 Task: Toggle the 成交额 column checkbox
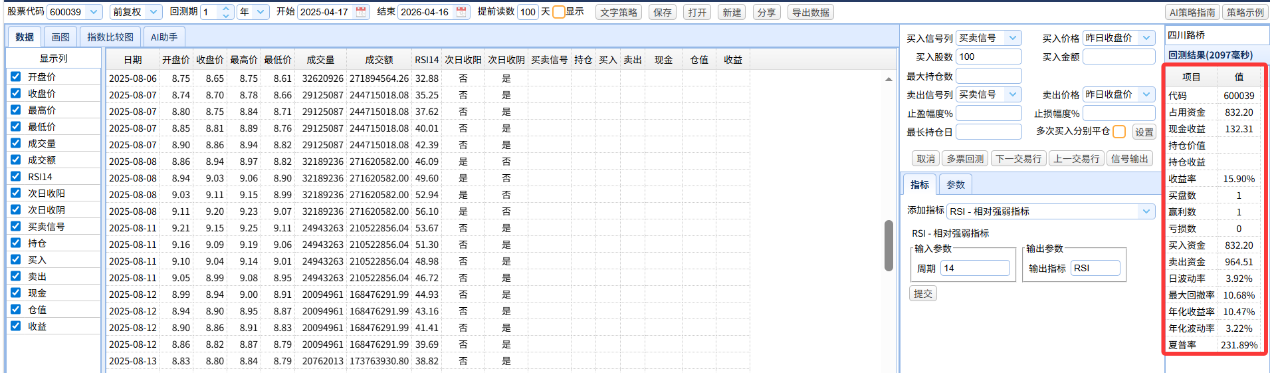point(15,159)
